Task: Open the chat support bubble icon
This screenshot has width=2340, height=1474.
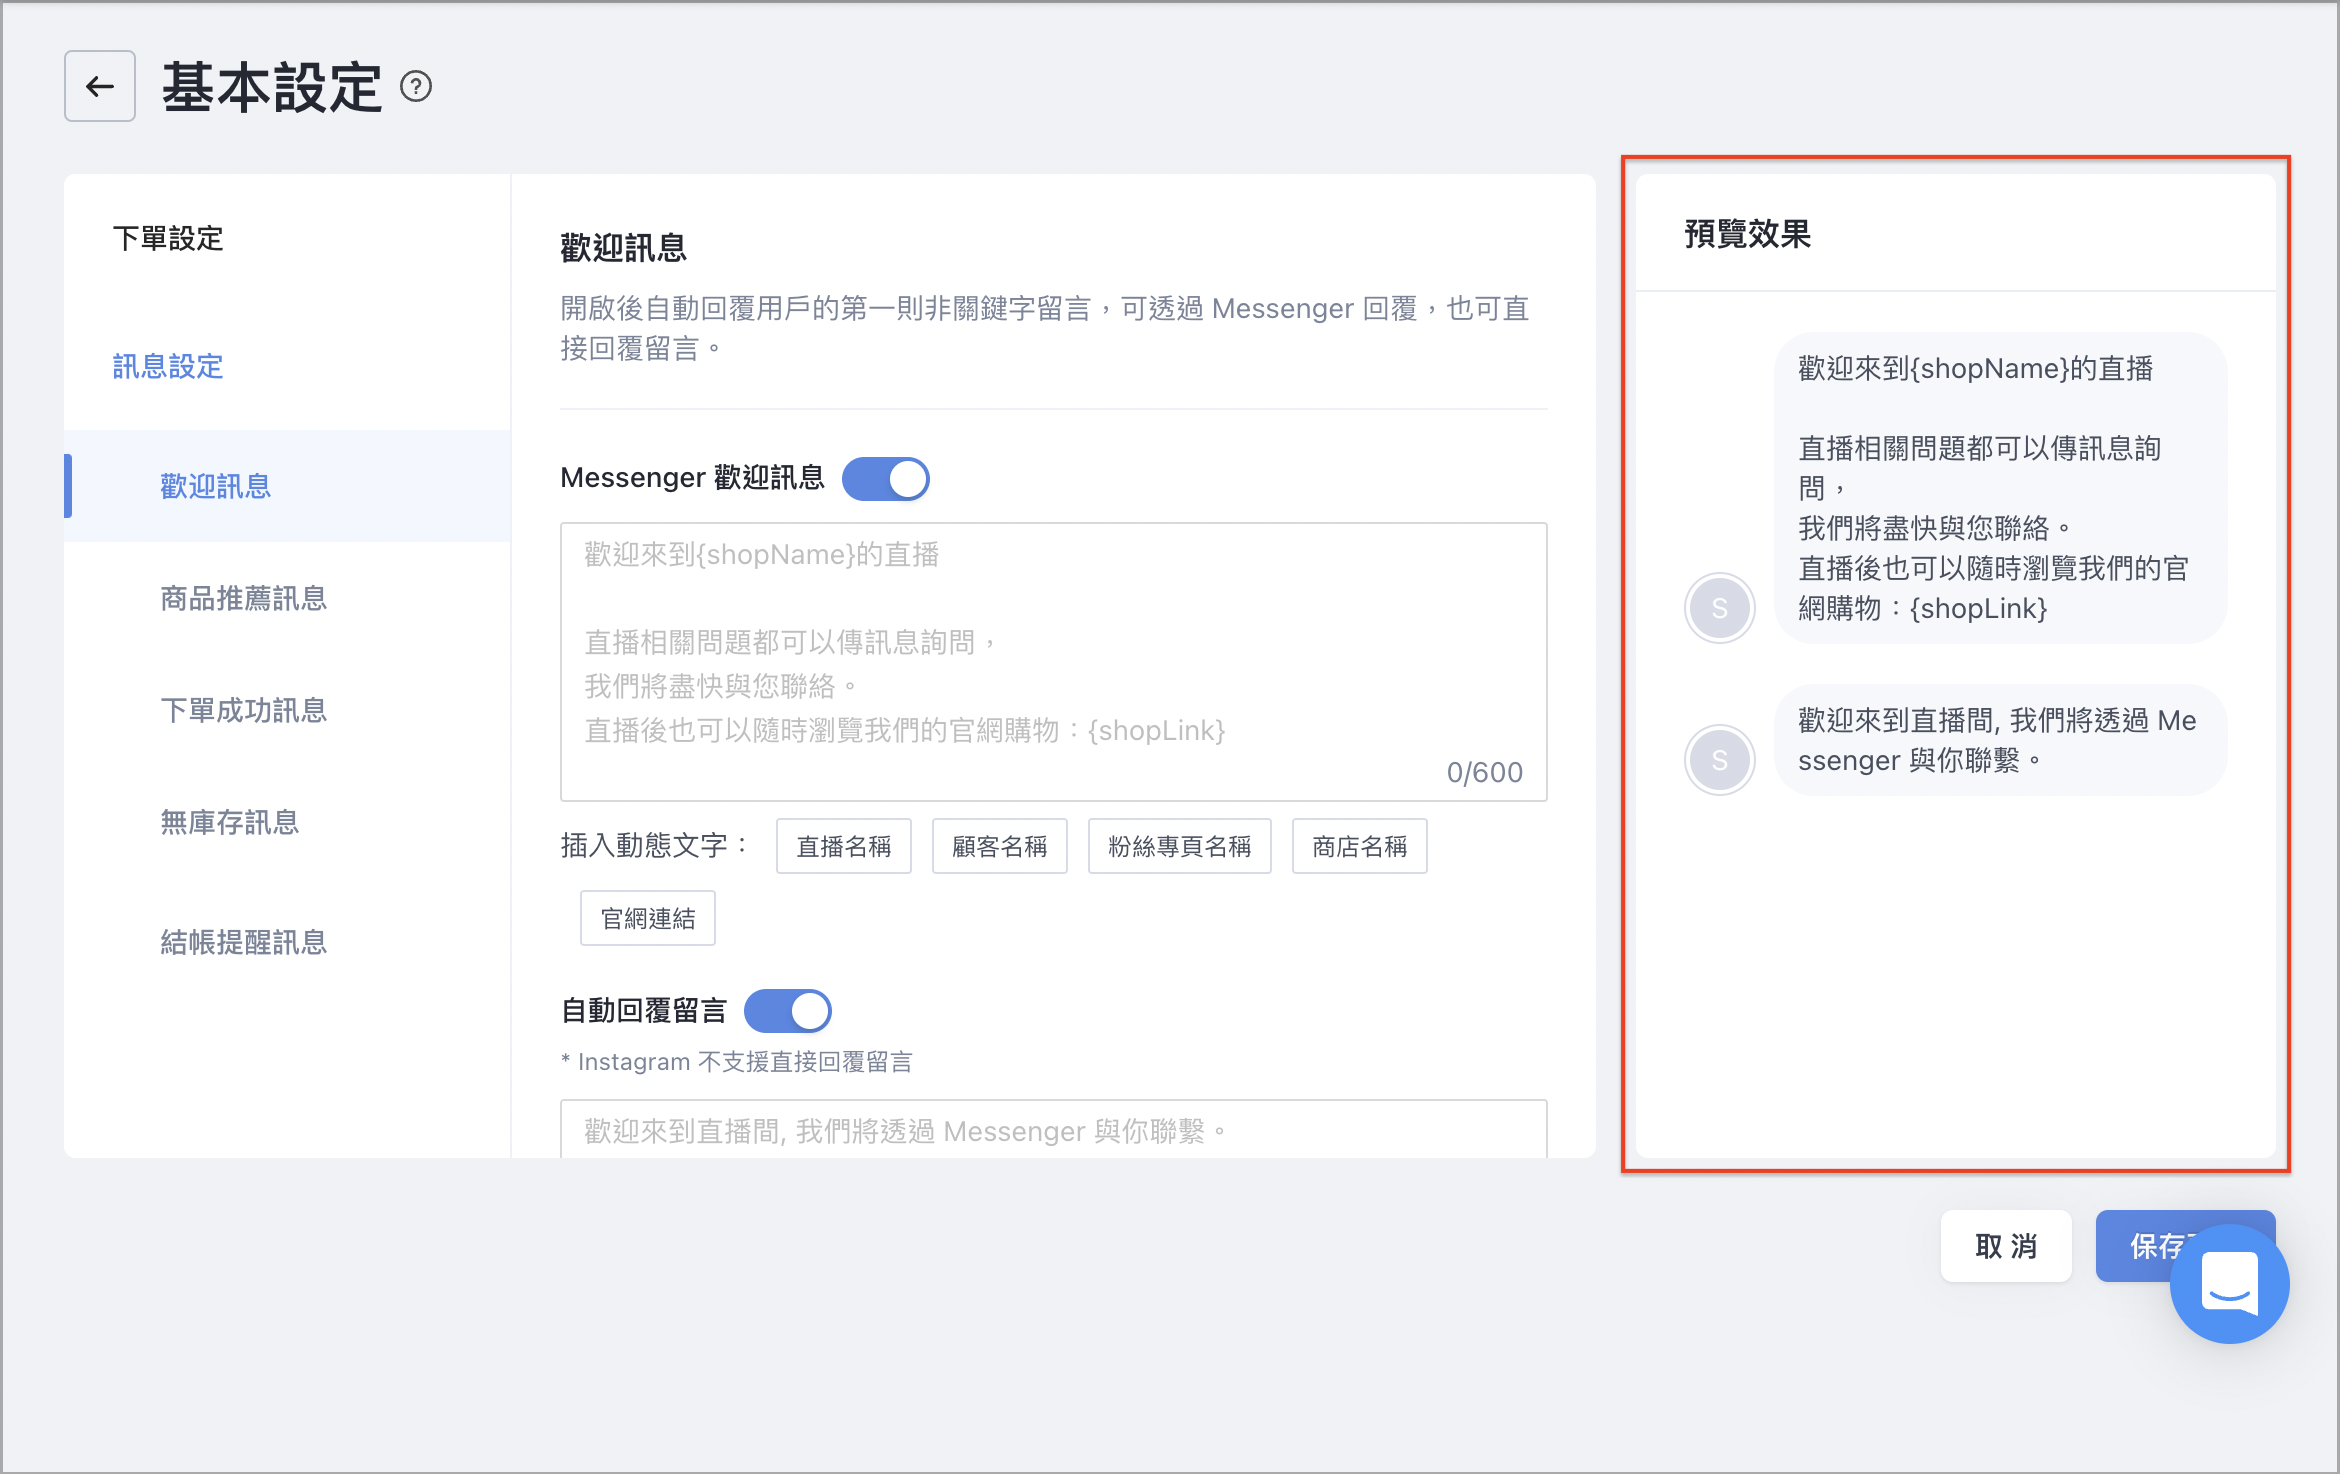Action: [2229, 1283]
